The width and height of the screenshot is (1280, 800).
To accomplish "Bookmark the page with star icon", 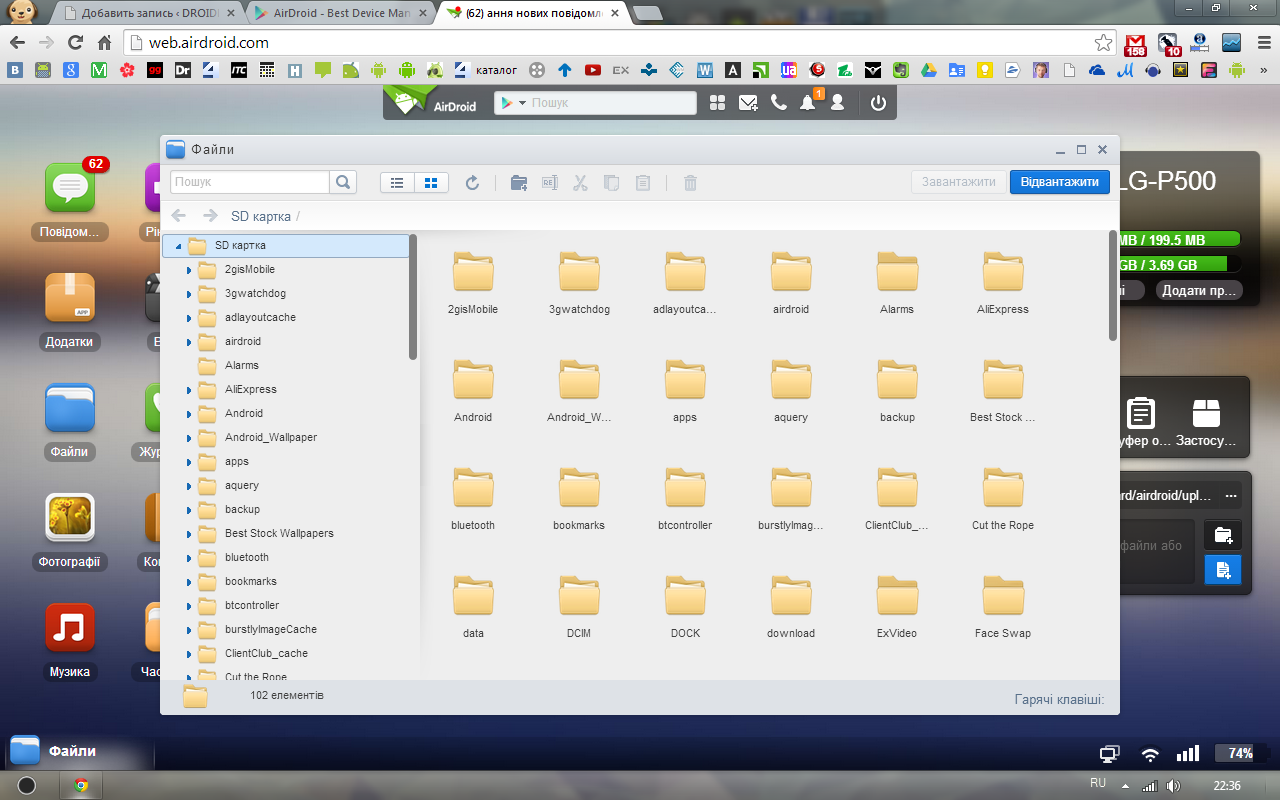I will [x=1103, y=43].
